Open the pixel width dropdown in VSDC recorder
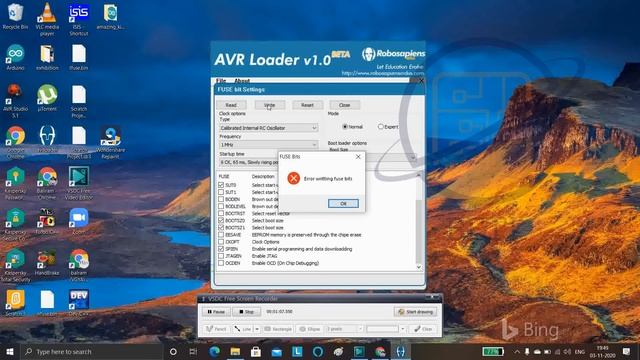Image resolution: width=640 pixels, height=360 pixels. pos(360,329)
